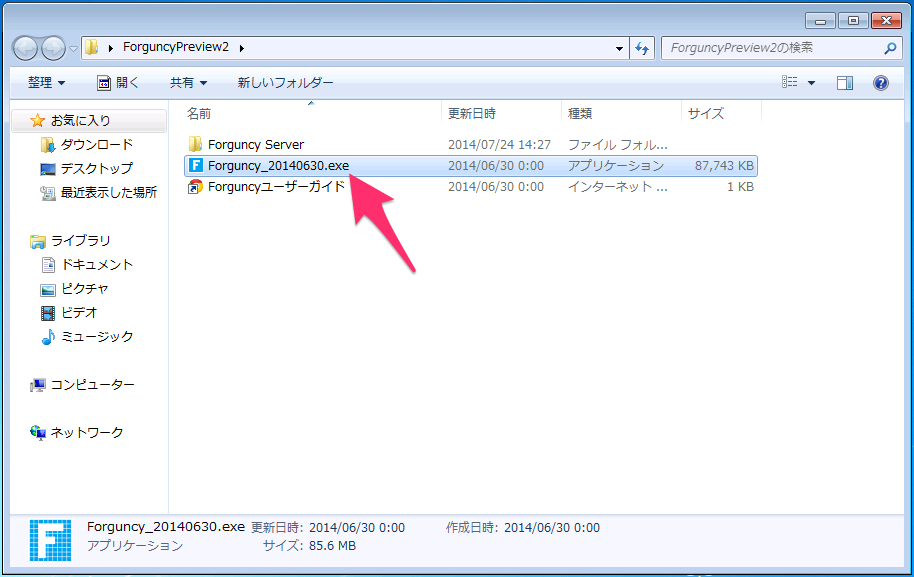
Task: Open the view options dropdown arrow
Action: click(811, 83)
